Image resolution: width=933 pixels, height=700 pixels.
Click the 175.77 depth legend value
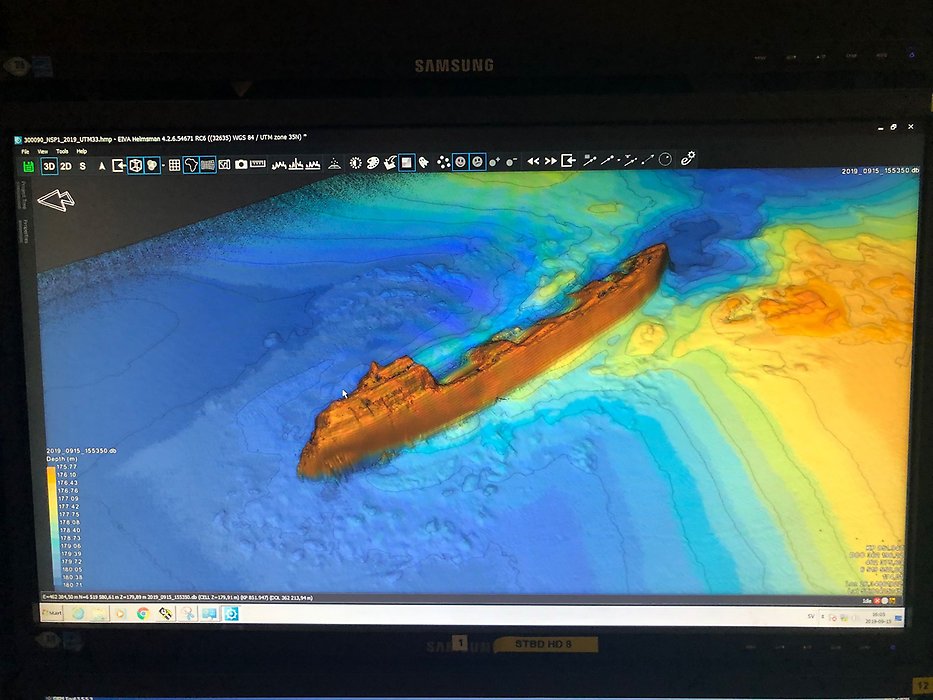click(x=68, y=467)
